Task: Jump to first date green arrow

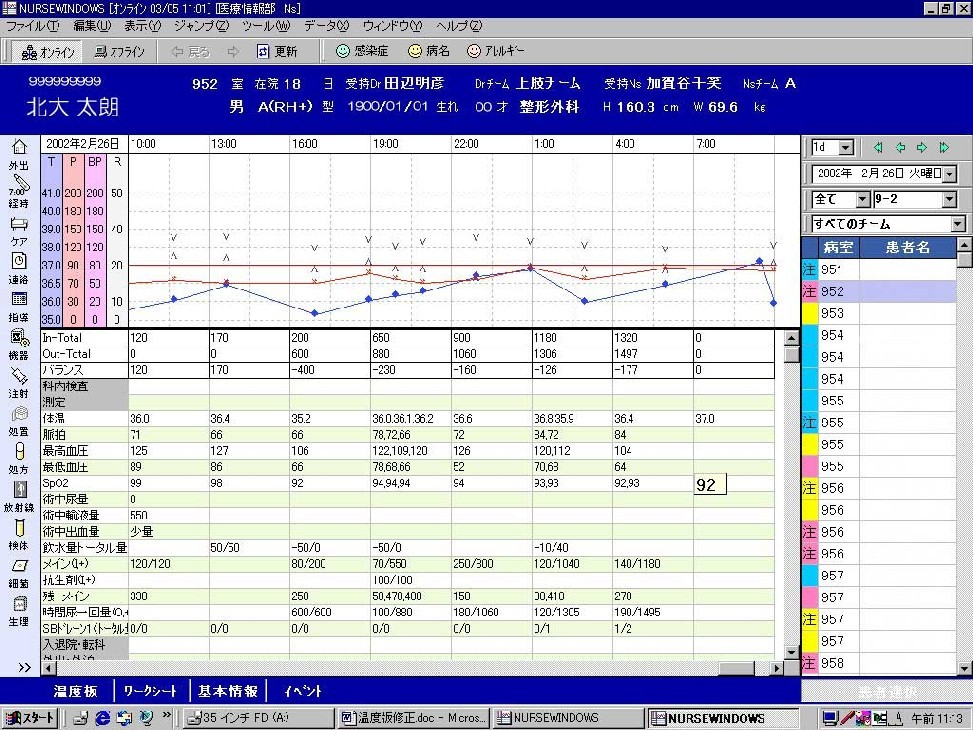Action: coord(877,147)
